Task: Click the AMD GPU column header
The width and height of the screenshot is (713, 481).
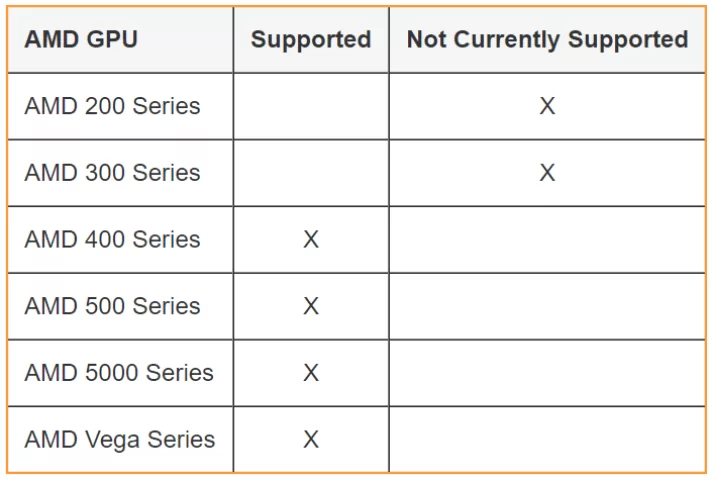Action: (x=81, y=40)
